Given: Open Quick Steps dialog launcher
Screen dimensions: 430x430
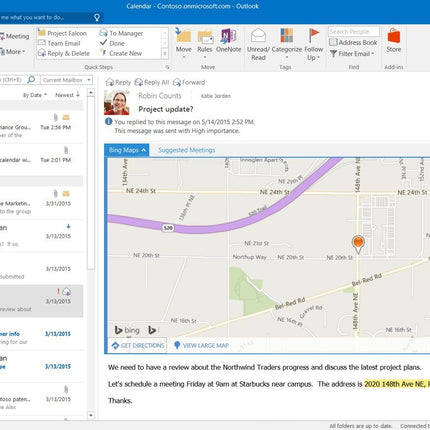Looking at the screenshot, I should [167, 67].
